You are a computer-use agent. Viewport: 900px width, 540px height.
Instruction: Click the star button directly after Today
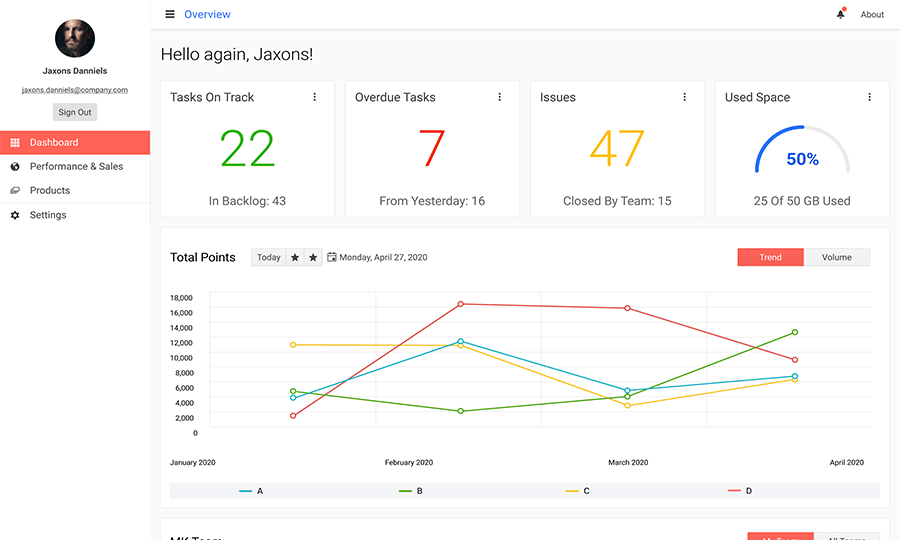(x=295, y=257)
